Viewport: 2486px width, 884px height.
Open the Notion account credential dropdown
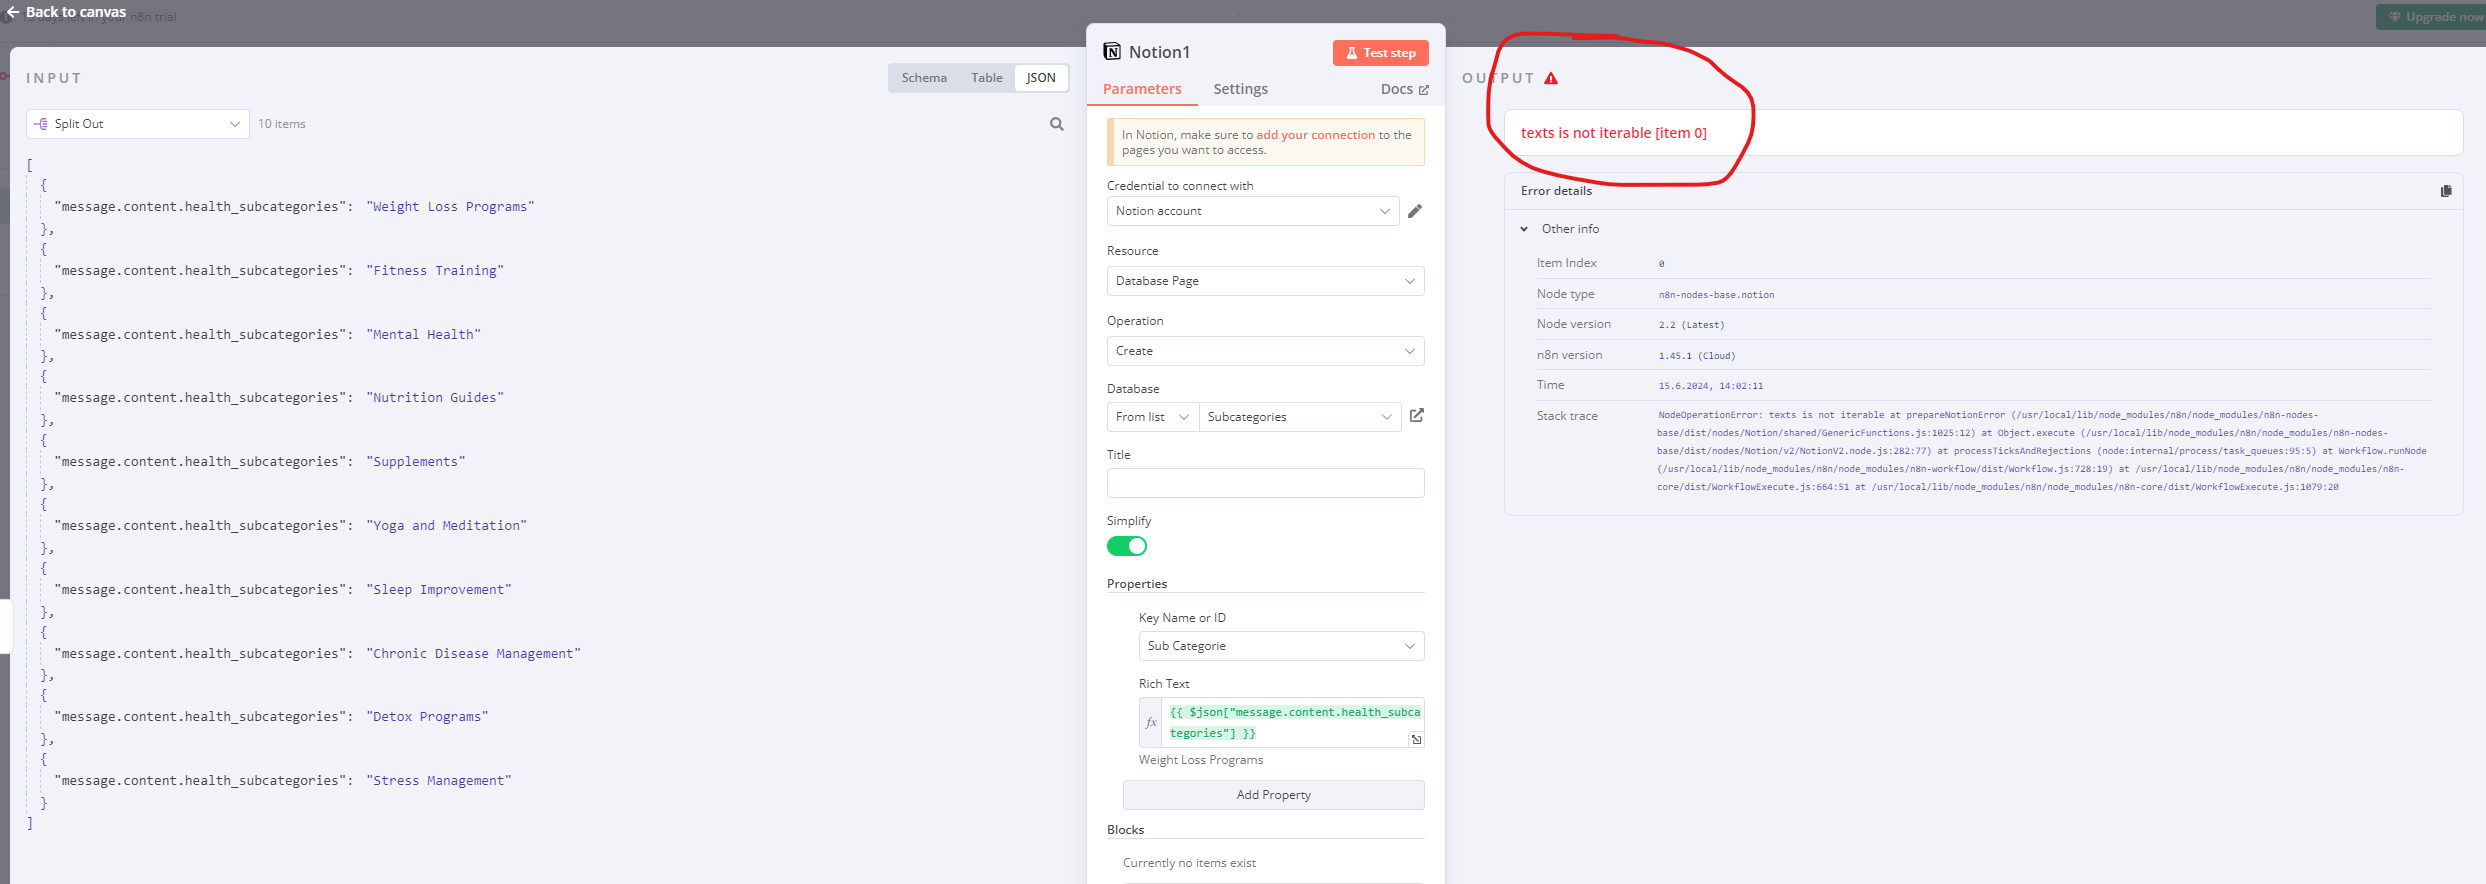(1253, 211)
